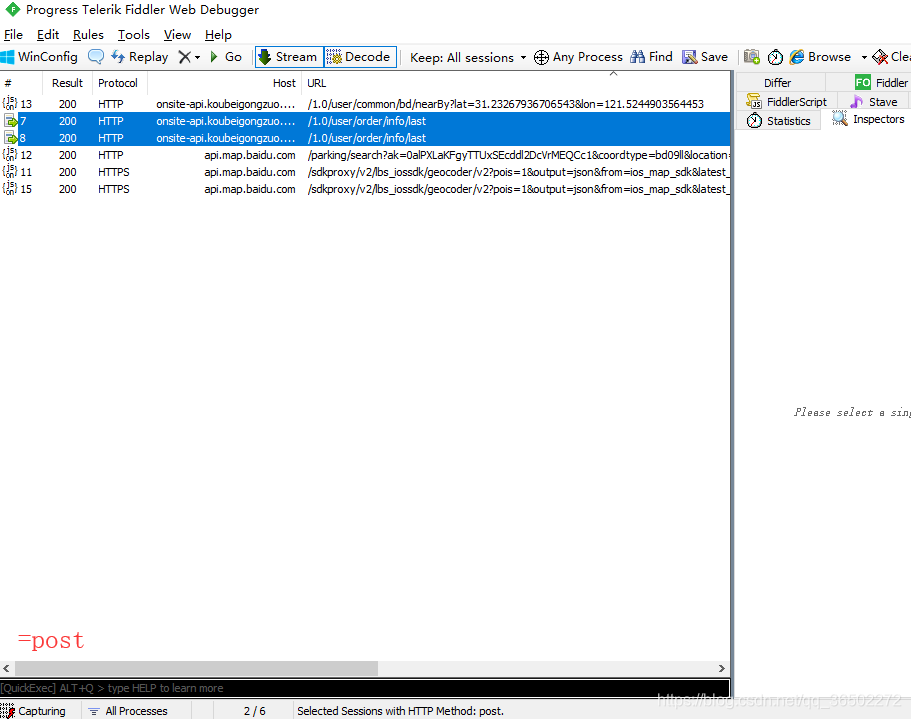
Task: Focus the QuickExec command box
Action: tap(365, 688)
